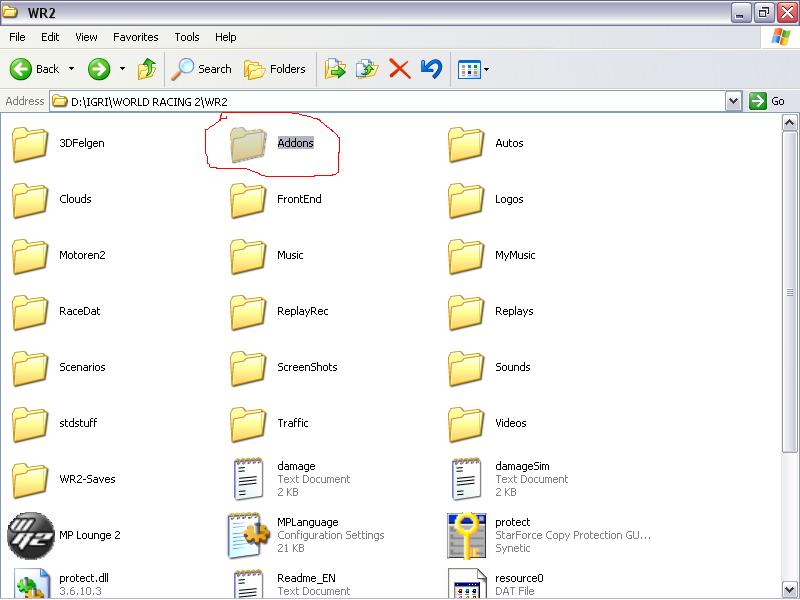
Task: Click the vertical scrollbar down arrow
Action: (x=790, y=591)
